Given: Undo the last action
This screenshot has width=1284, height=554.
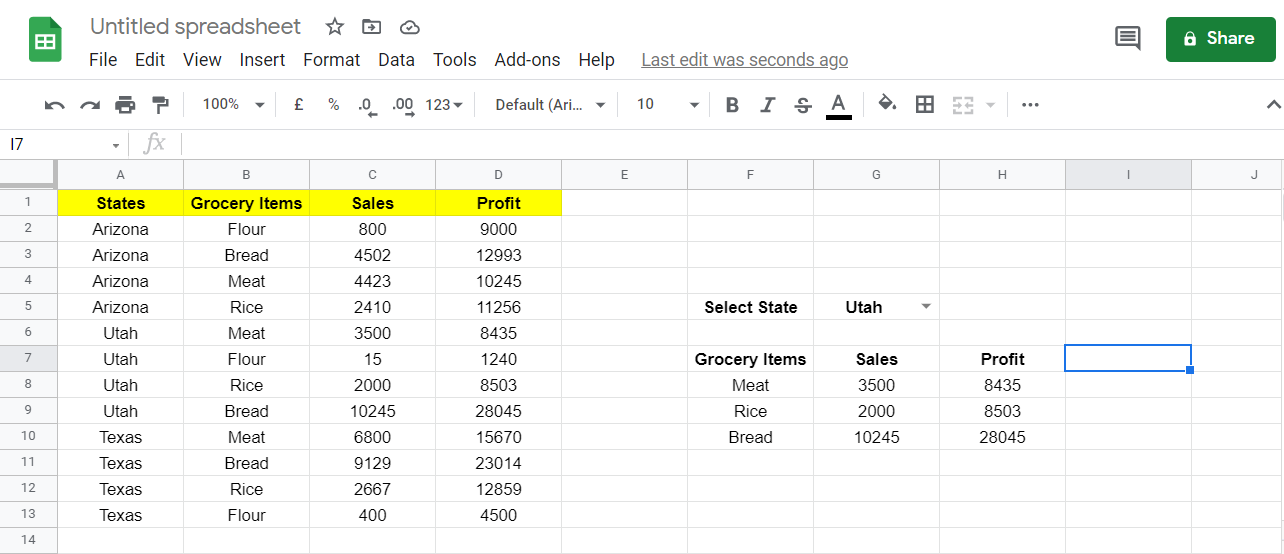Looking at the screenshot, I should click(55, 104).
